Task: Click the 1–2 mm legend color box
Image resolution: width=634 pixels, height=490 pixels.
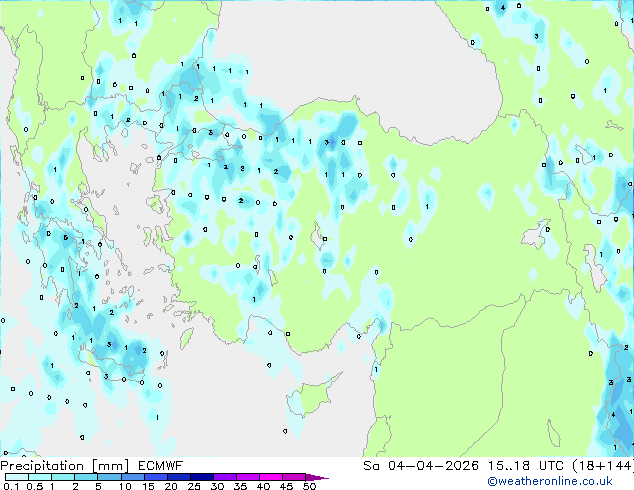Action: point(63,477)
